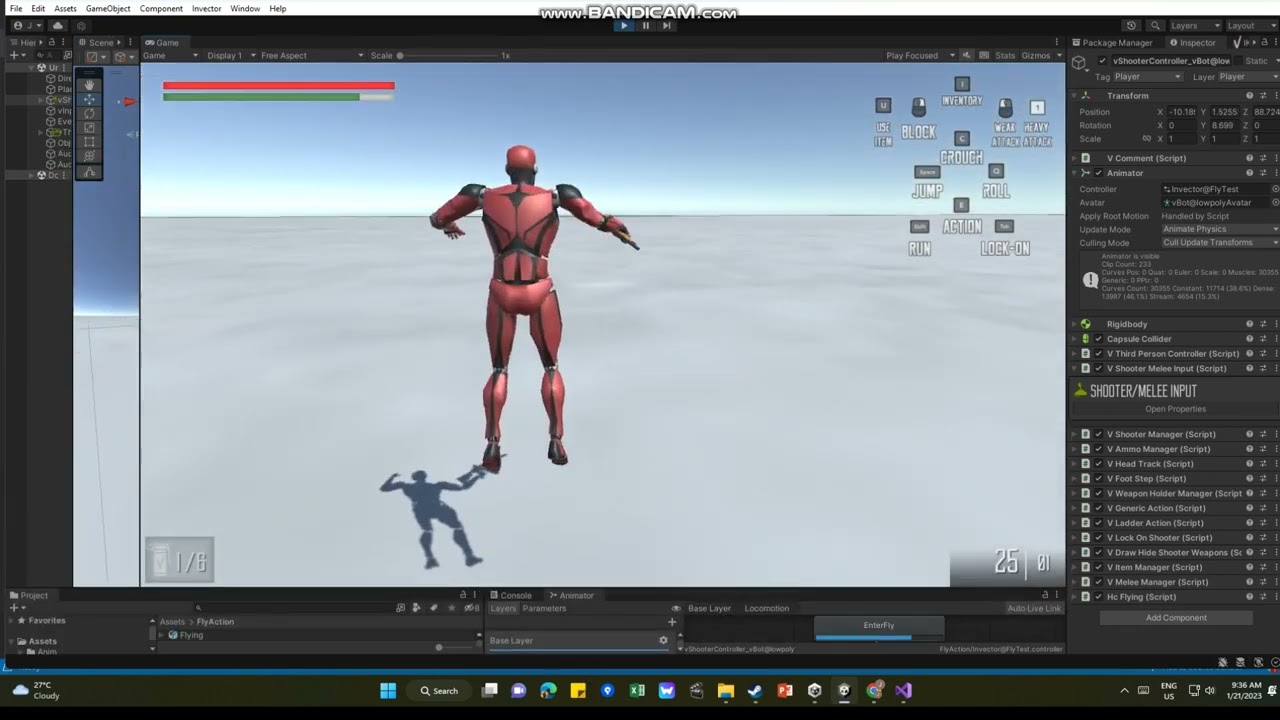The height and width of the screenshot is (720, 1280).
Task: Open the Display 1 dropdown
Action: click(x=229, y=56)
